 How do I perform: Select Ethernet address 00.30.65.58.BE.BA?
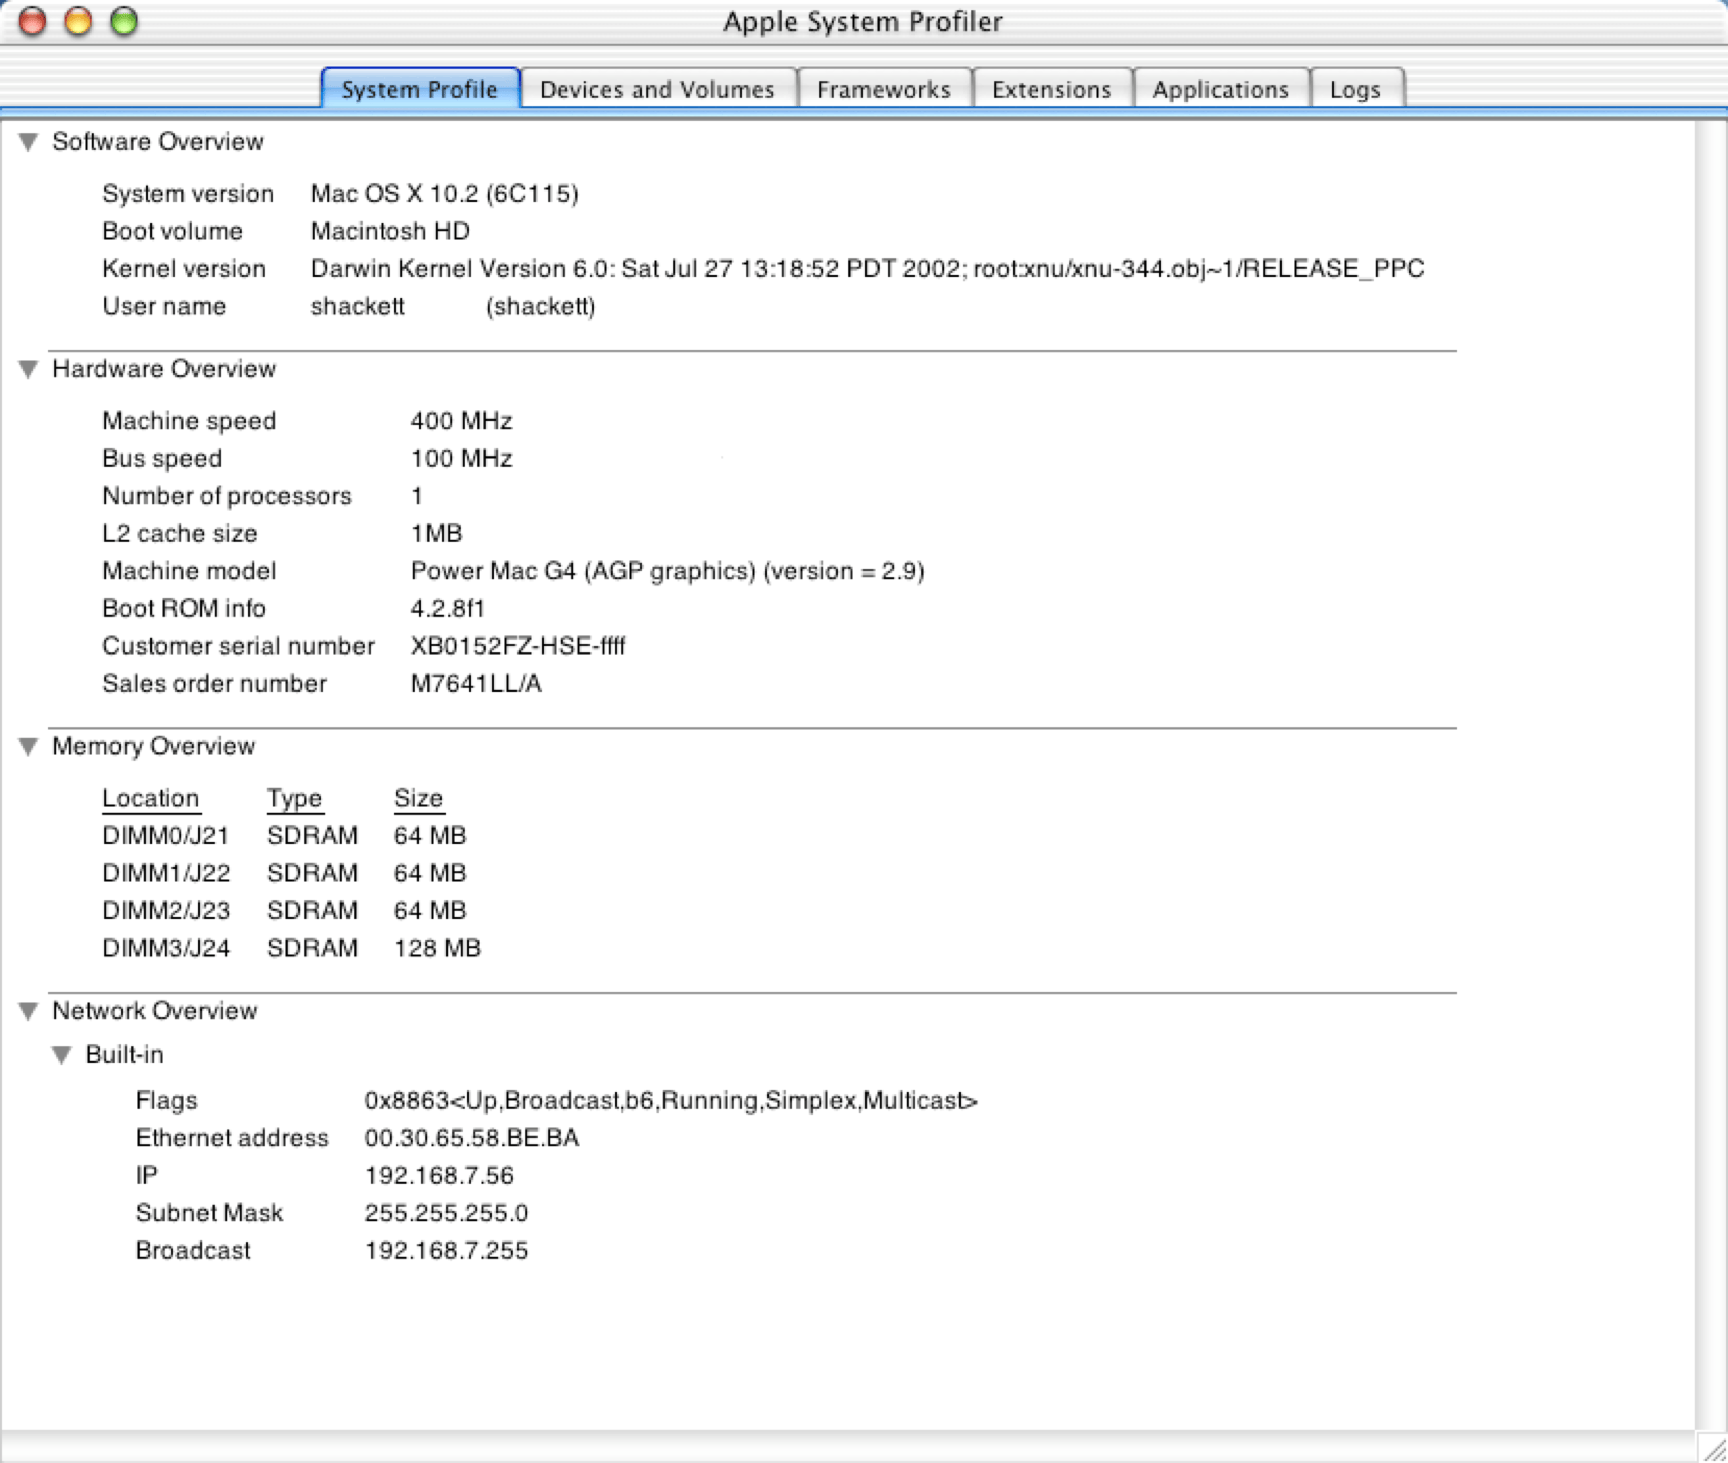(471, 1138)
